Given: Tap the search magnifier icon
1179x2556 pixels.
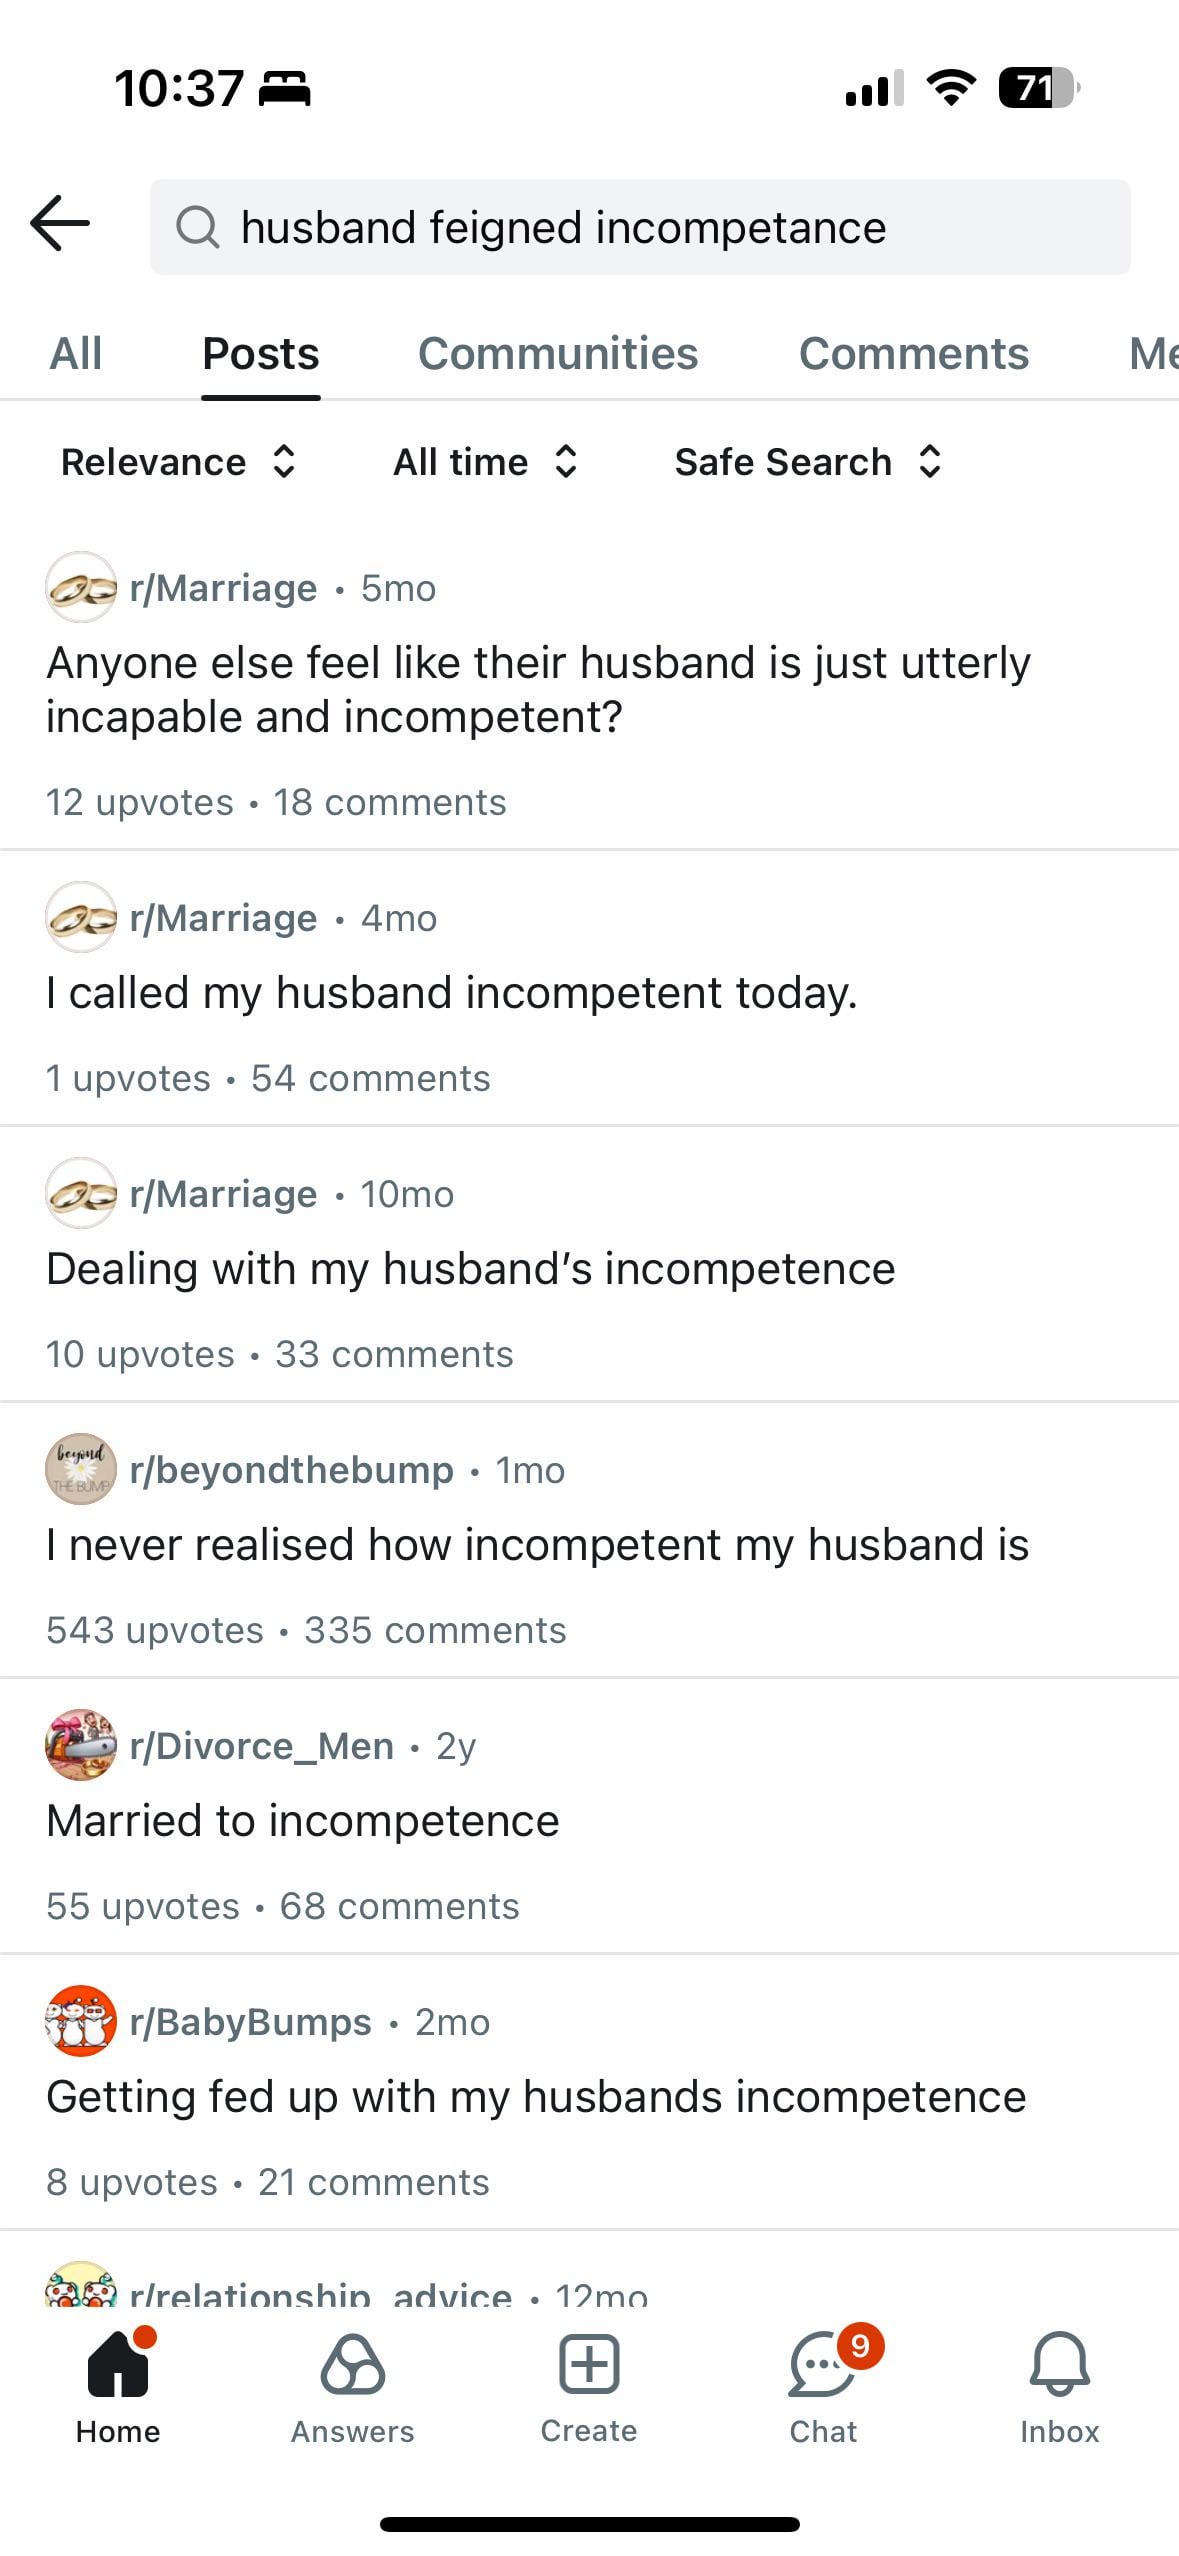Looking at the screenshot, I should click(x=197, y=227).
